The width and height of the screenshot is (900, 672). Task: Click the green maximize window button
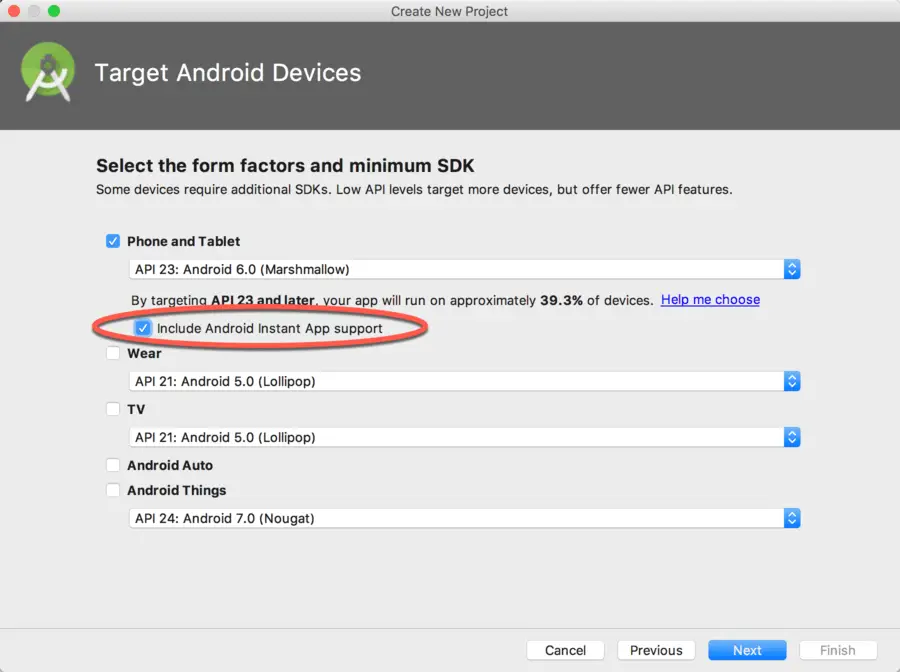pos(54,11)
